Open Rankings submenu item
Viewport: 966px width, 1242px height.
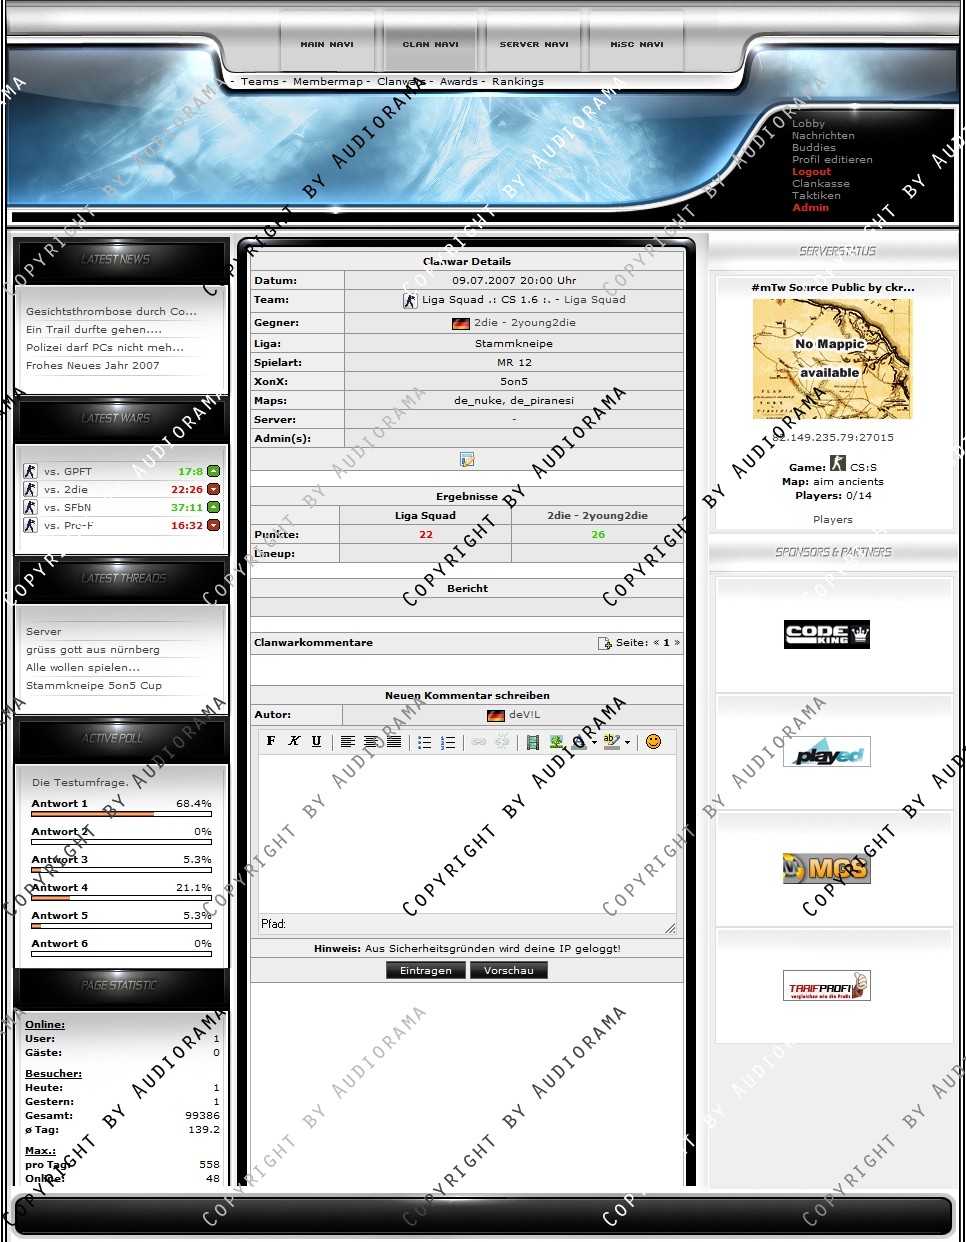[518, 82]
